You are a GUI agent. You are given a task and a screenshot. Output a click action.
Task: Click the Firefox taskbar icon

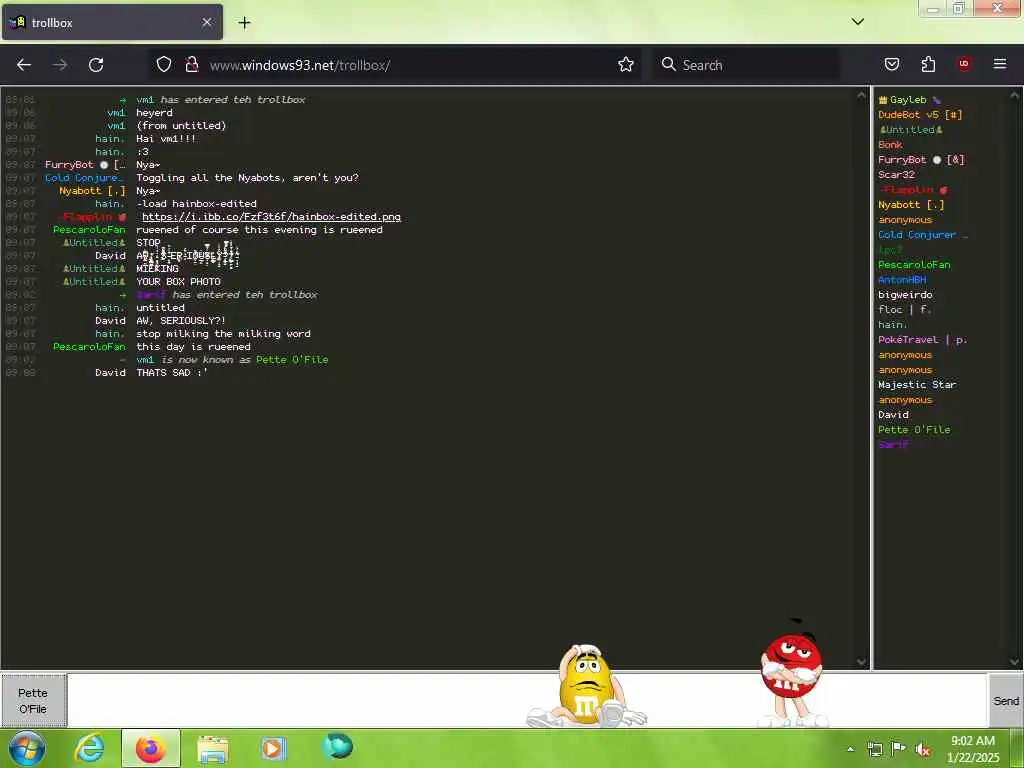(151, 748)
